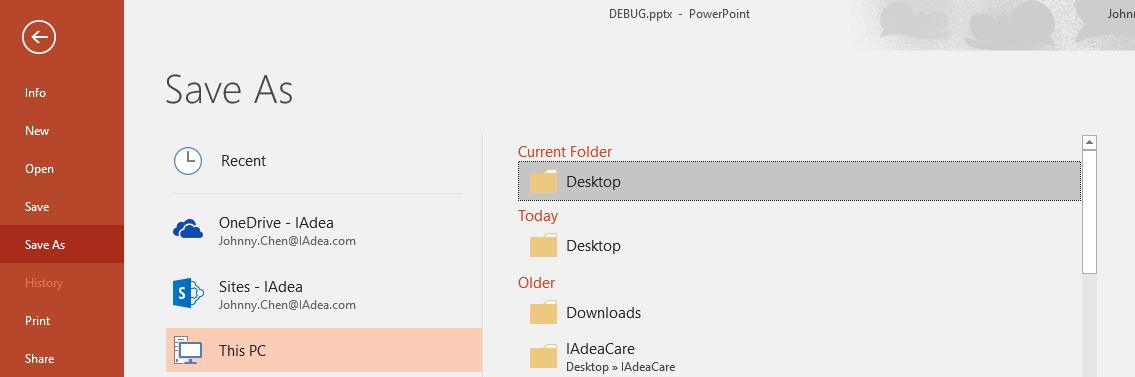
Task: Choose OneDrive - IAdea save location
Action: tap(324, 230)
